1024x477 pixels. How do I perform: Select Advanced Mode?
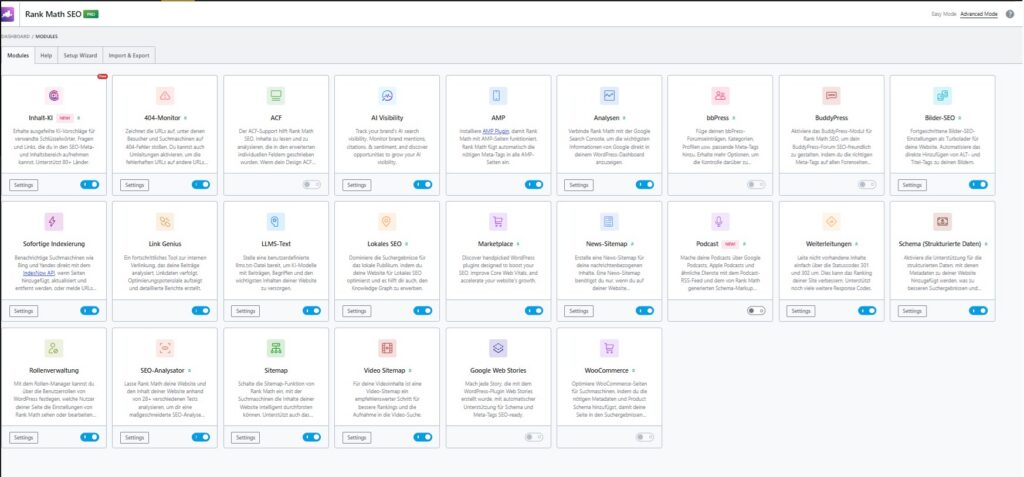click(x=979, y=14)
